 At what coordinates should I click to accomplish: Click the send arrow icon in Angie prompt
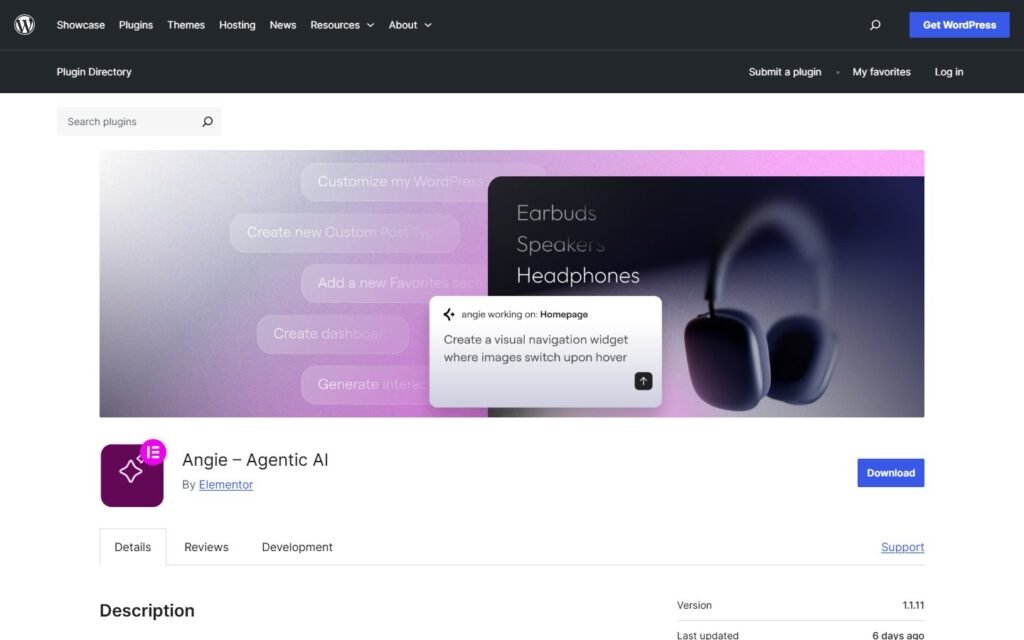click(643, 381)
